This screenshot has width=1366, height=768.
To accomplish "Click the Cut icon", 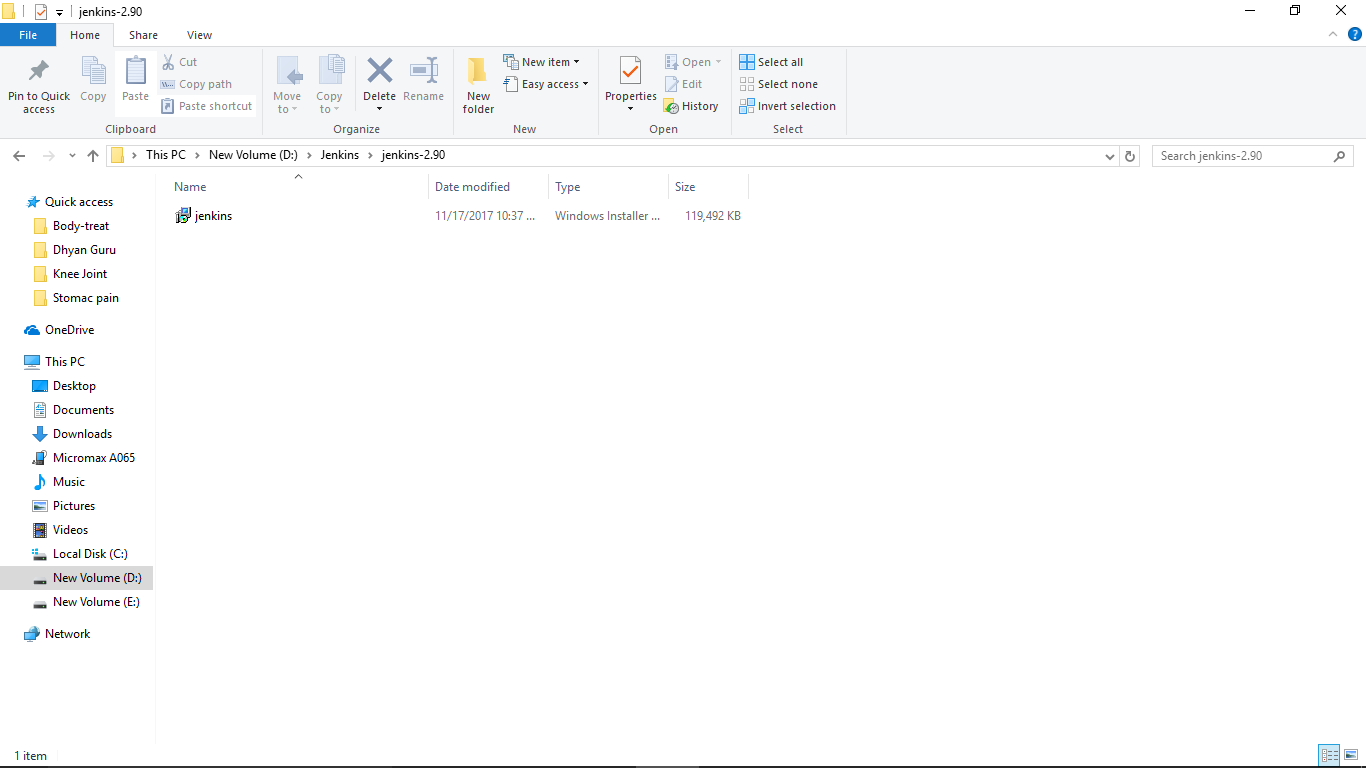I will tap(186, 61).
